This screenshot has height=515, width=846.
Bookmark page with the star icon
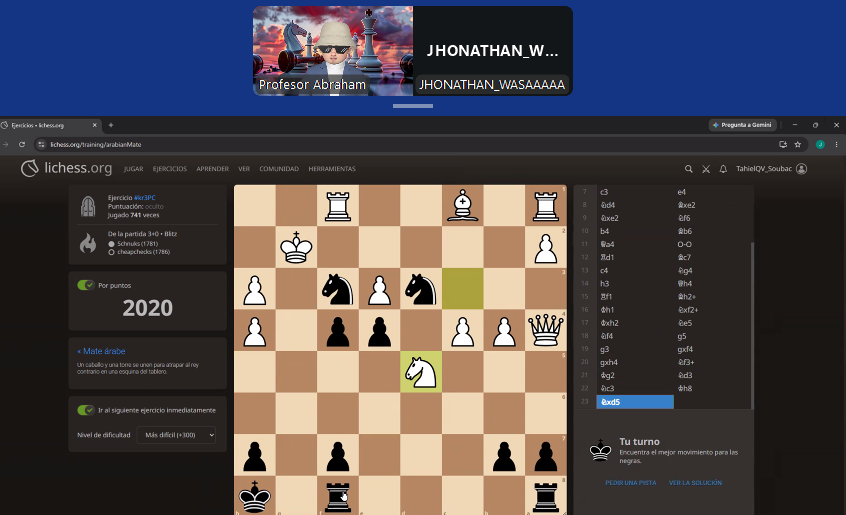click(x=797, y=145)
